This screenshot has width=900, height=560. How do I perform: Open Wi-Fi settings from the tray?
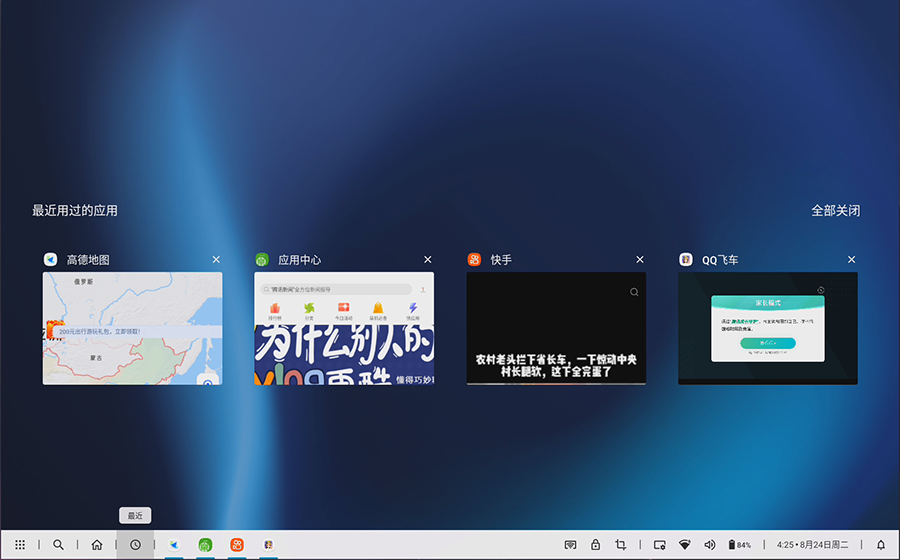coord(685,545)
